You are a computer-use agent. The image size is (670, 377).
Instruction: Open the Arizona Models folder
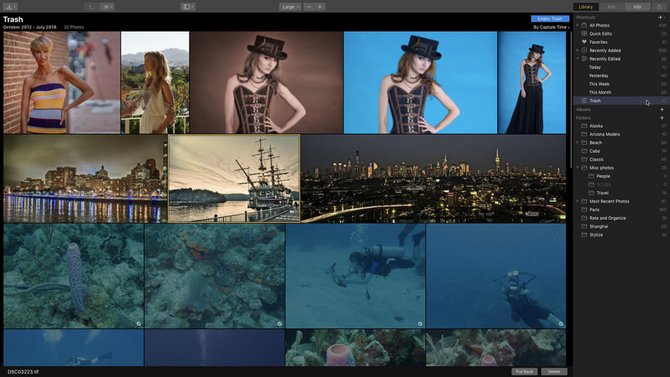click(604, 134)
